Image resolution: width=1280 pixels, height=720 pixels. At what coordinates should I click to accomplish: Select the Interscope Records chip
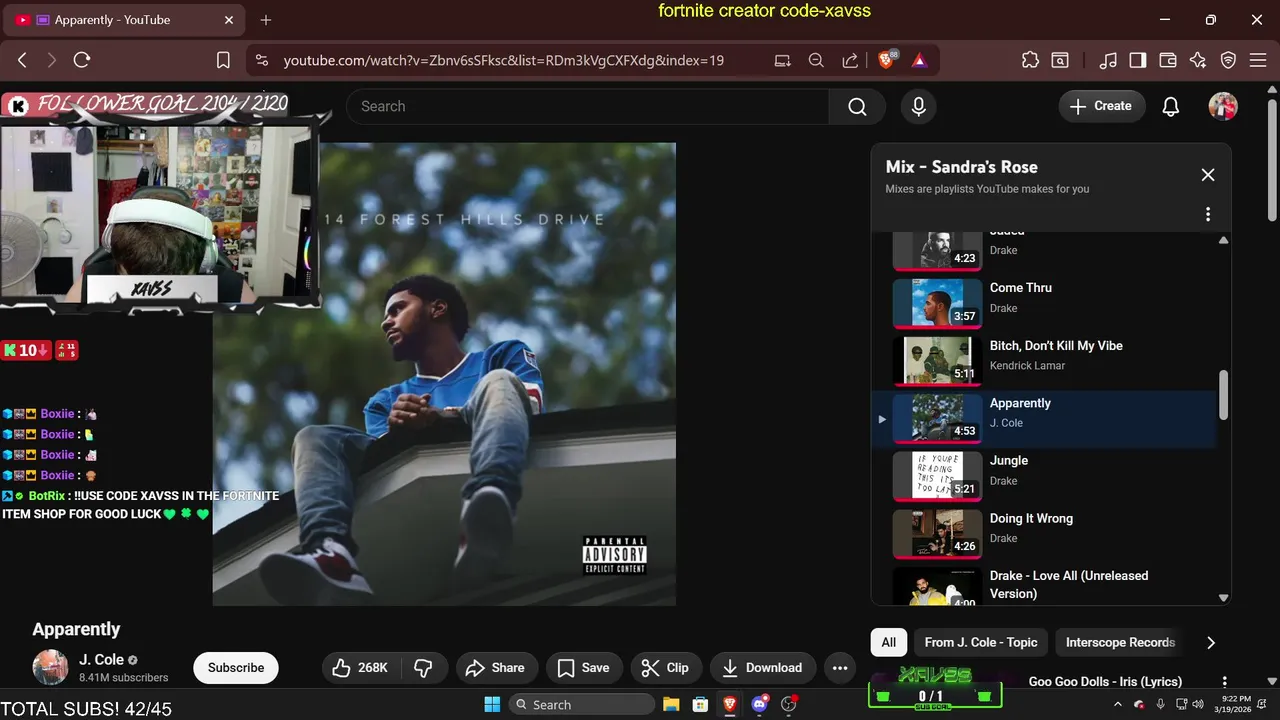point(1120,642)
